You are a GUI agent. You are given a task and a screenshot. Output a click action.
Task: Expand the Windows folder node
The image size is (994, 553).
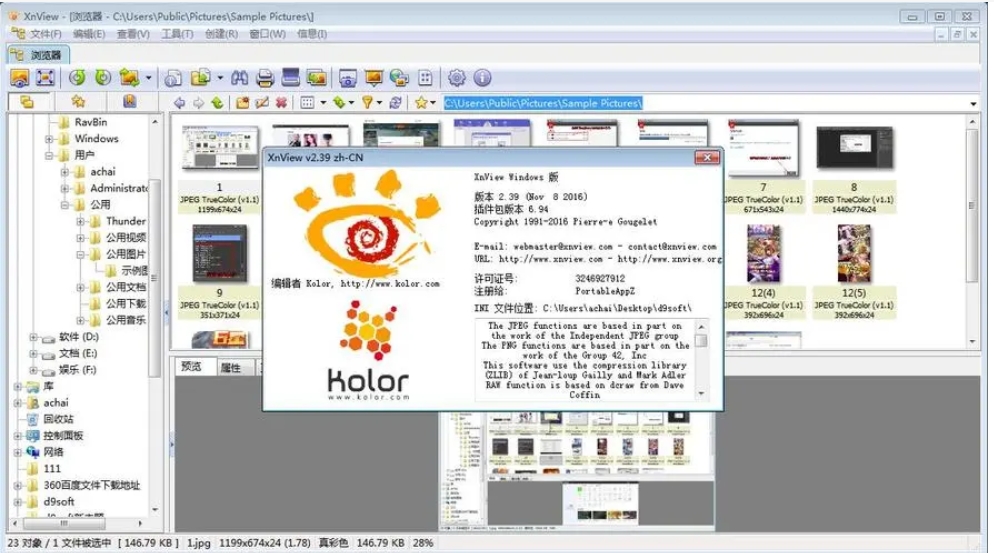(x=49, y=139)
